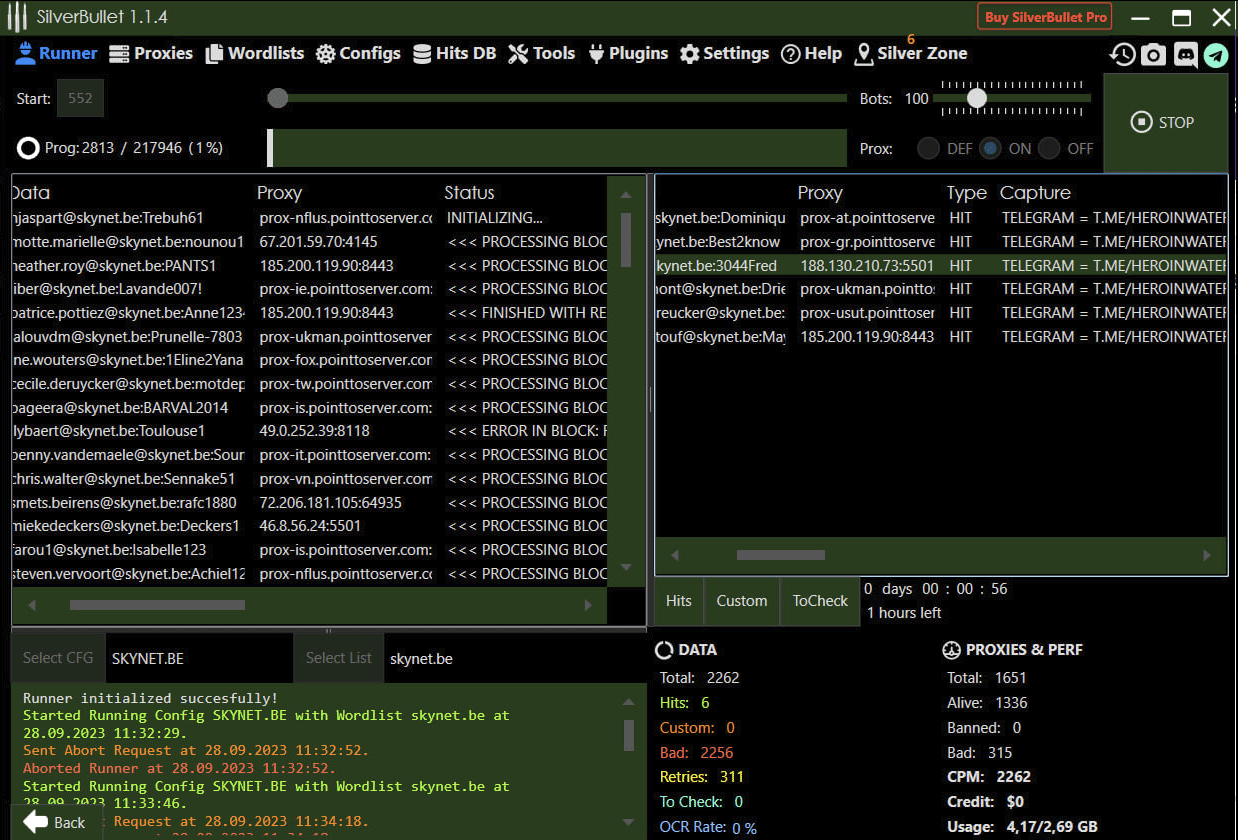Open the Configs gear section

pos(358,53)
